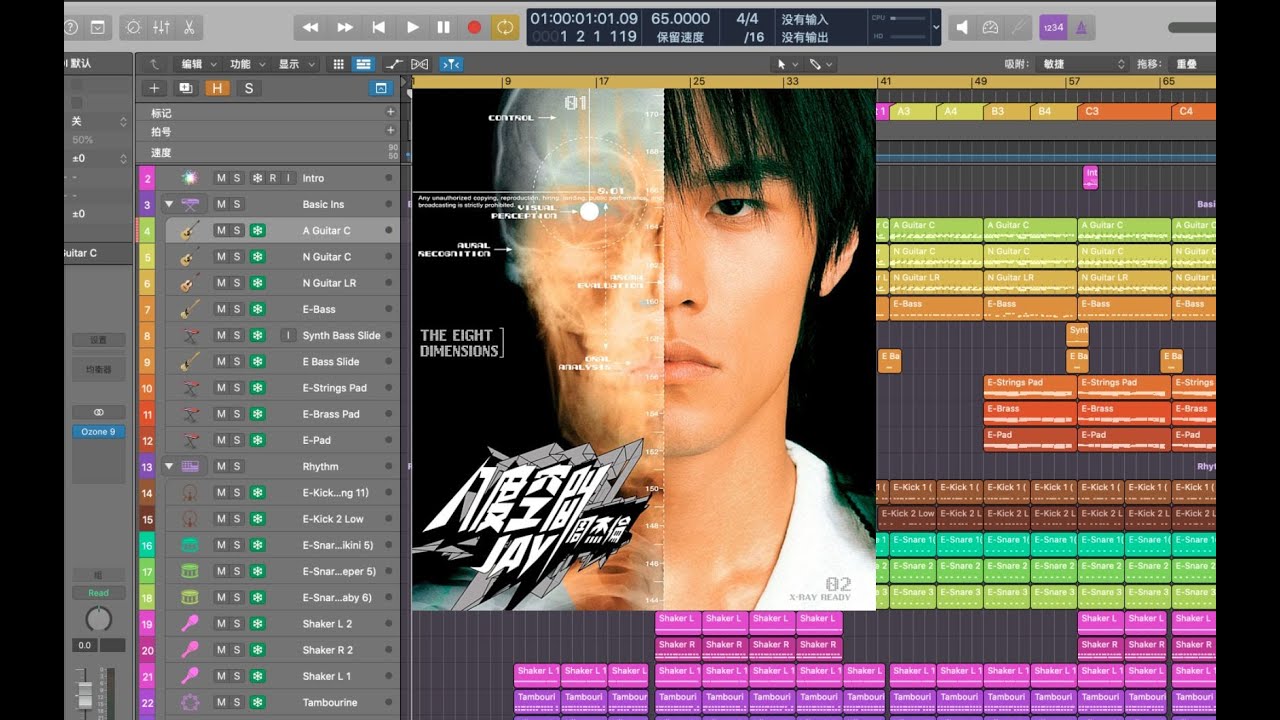
Task: Open the Editors scissors icon
Action: (188, 27)
